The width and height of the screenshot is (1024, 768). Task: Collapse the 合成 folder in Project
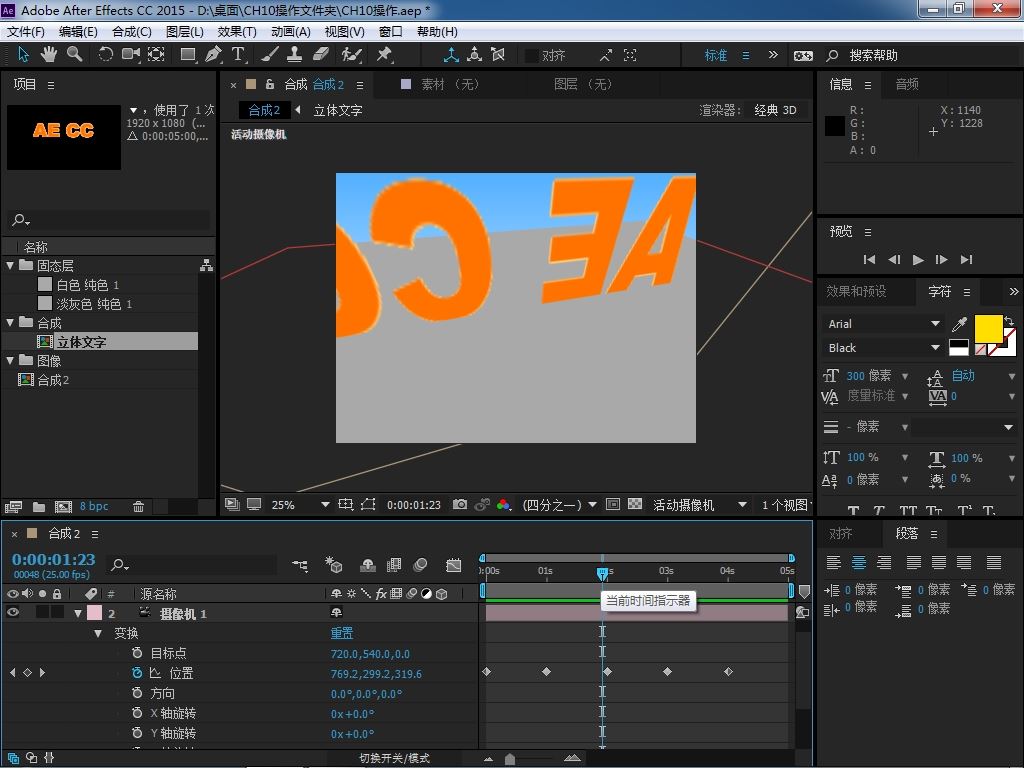[x=10, y=323]
